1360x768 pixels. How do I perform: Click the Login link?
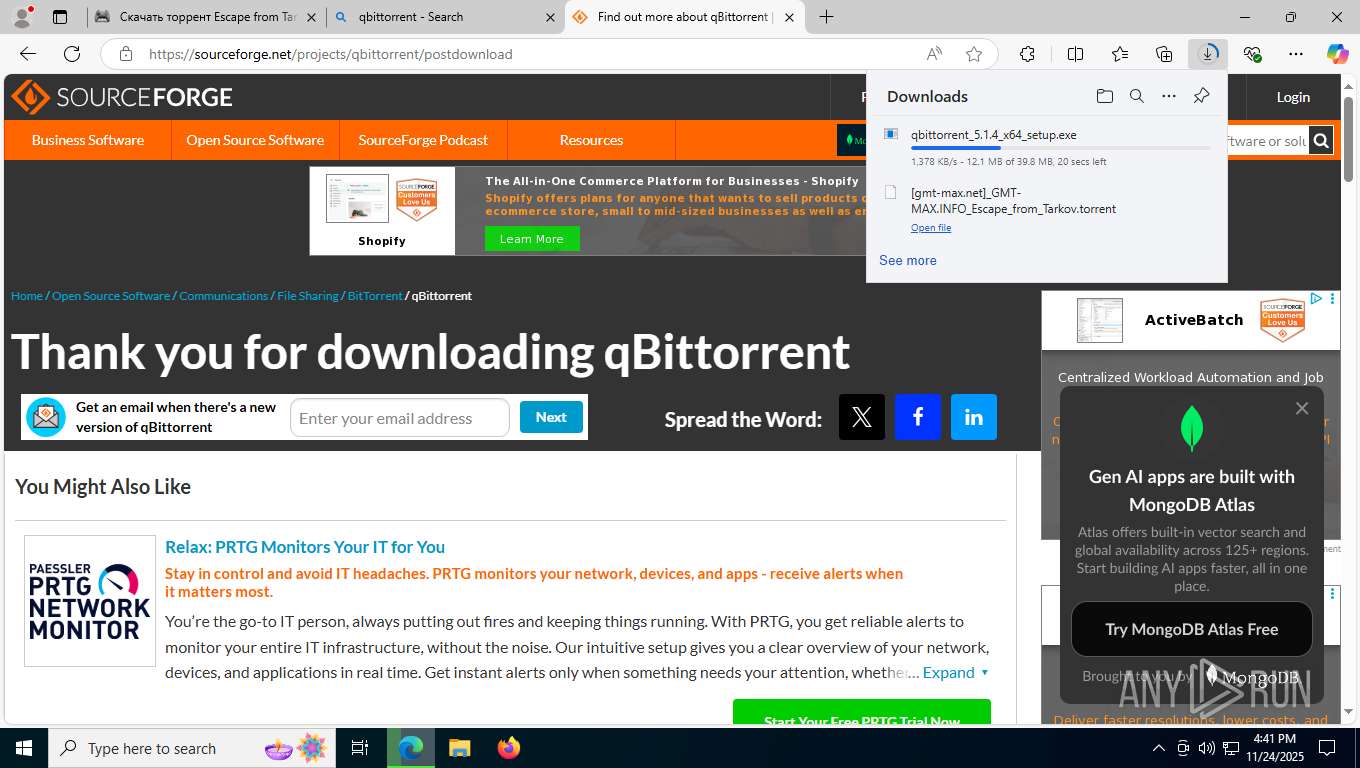click(1293, 97)
